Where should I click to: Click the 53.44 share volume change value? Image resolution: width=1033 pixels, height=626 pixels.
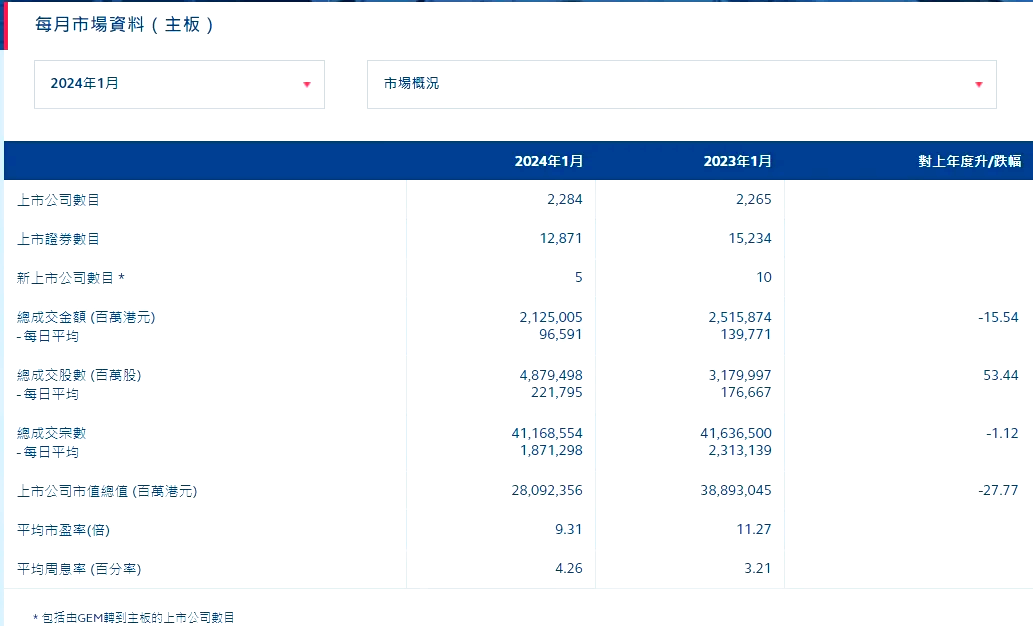click(1000, 375)
